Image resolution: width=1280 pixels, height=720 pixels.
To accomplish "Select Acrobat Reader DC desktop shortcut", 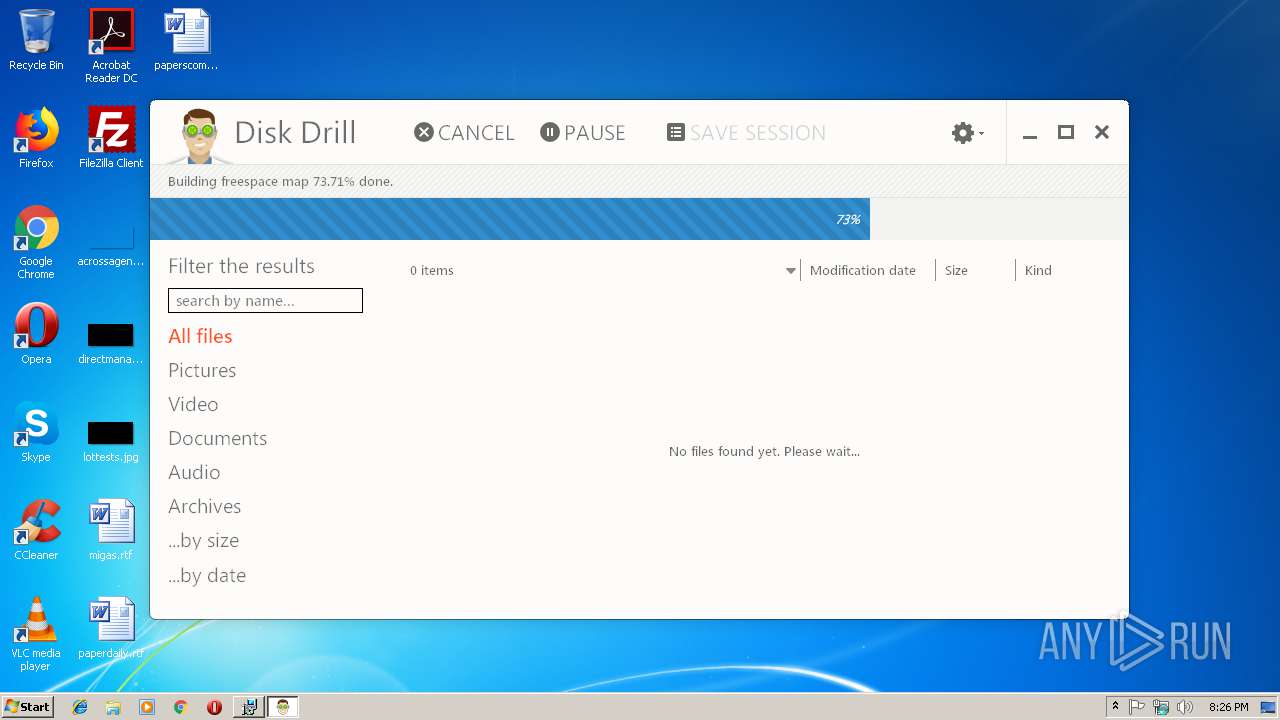I will coord(111,46).
